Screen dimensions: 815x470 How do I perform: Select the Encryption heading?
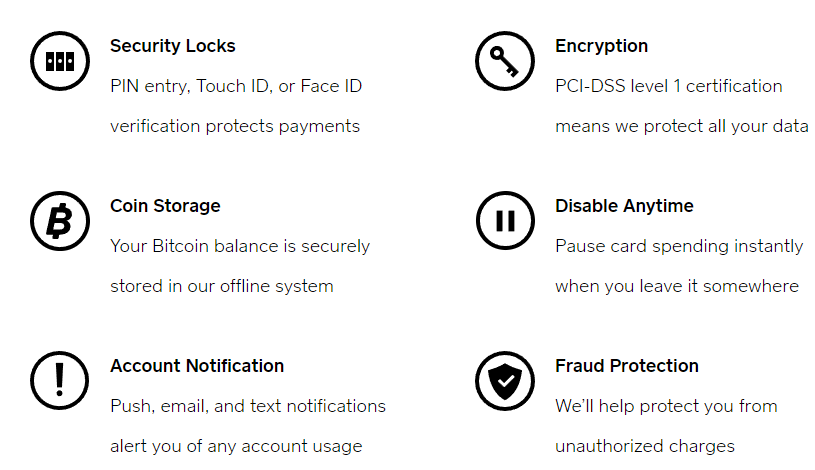[x=601, y=46]
